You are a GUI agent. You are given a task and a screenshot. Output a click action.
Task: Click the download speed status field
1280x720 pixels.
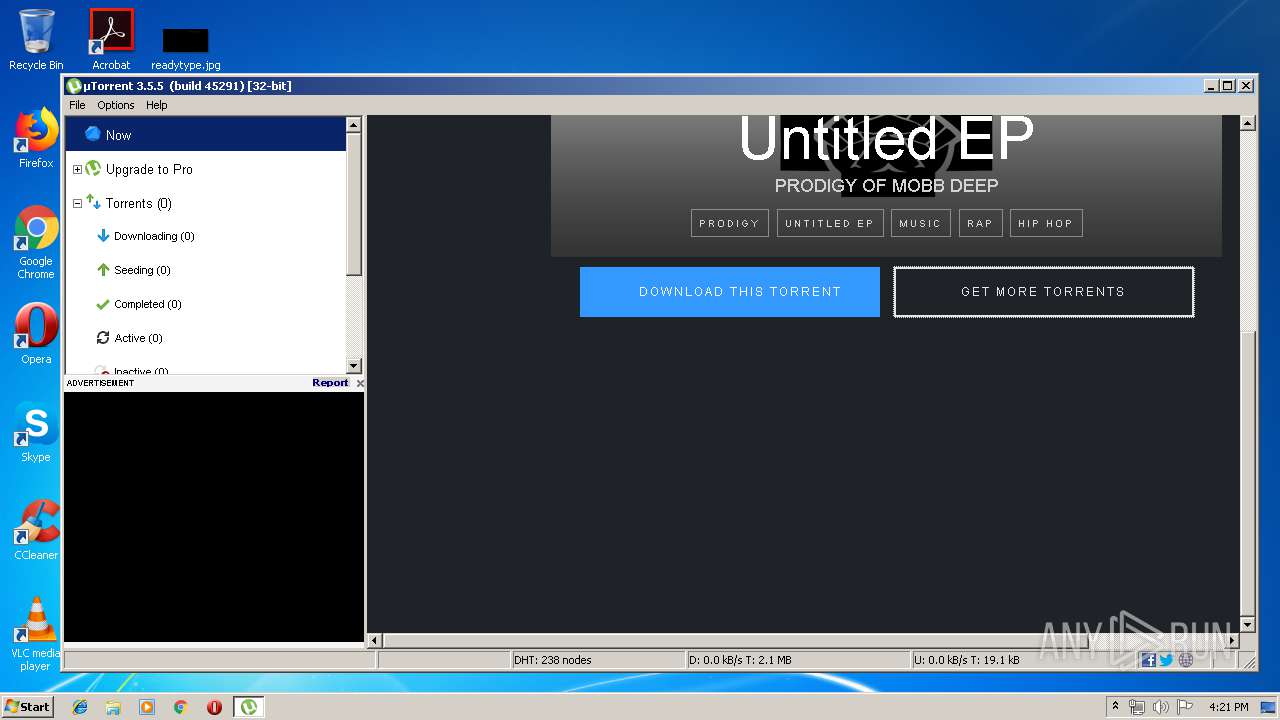click(x=797, y=660)
